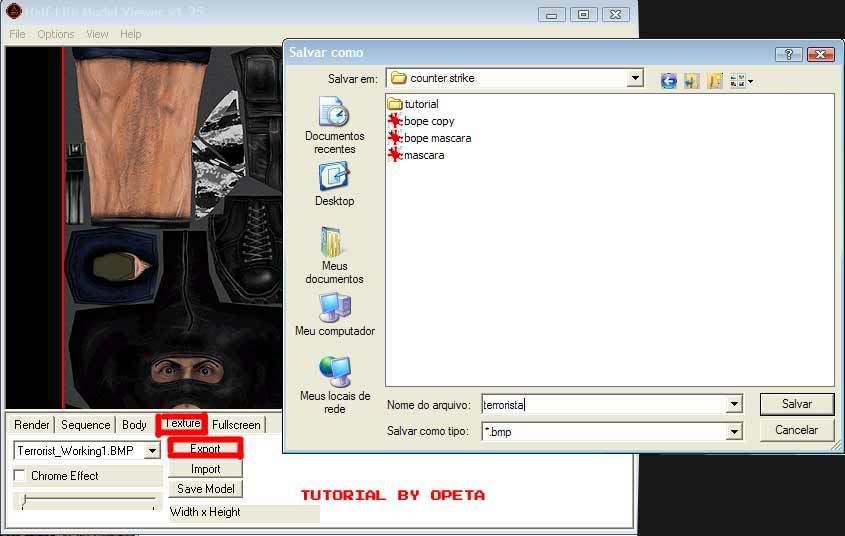Click the help question mark button in dialog
Image resolution: width=845 pixels, height=536 pixels.
[x=788, y=54]
